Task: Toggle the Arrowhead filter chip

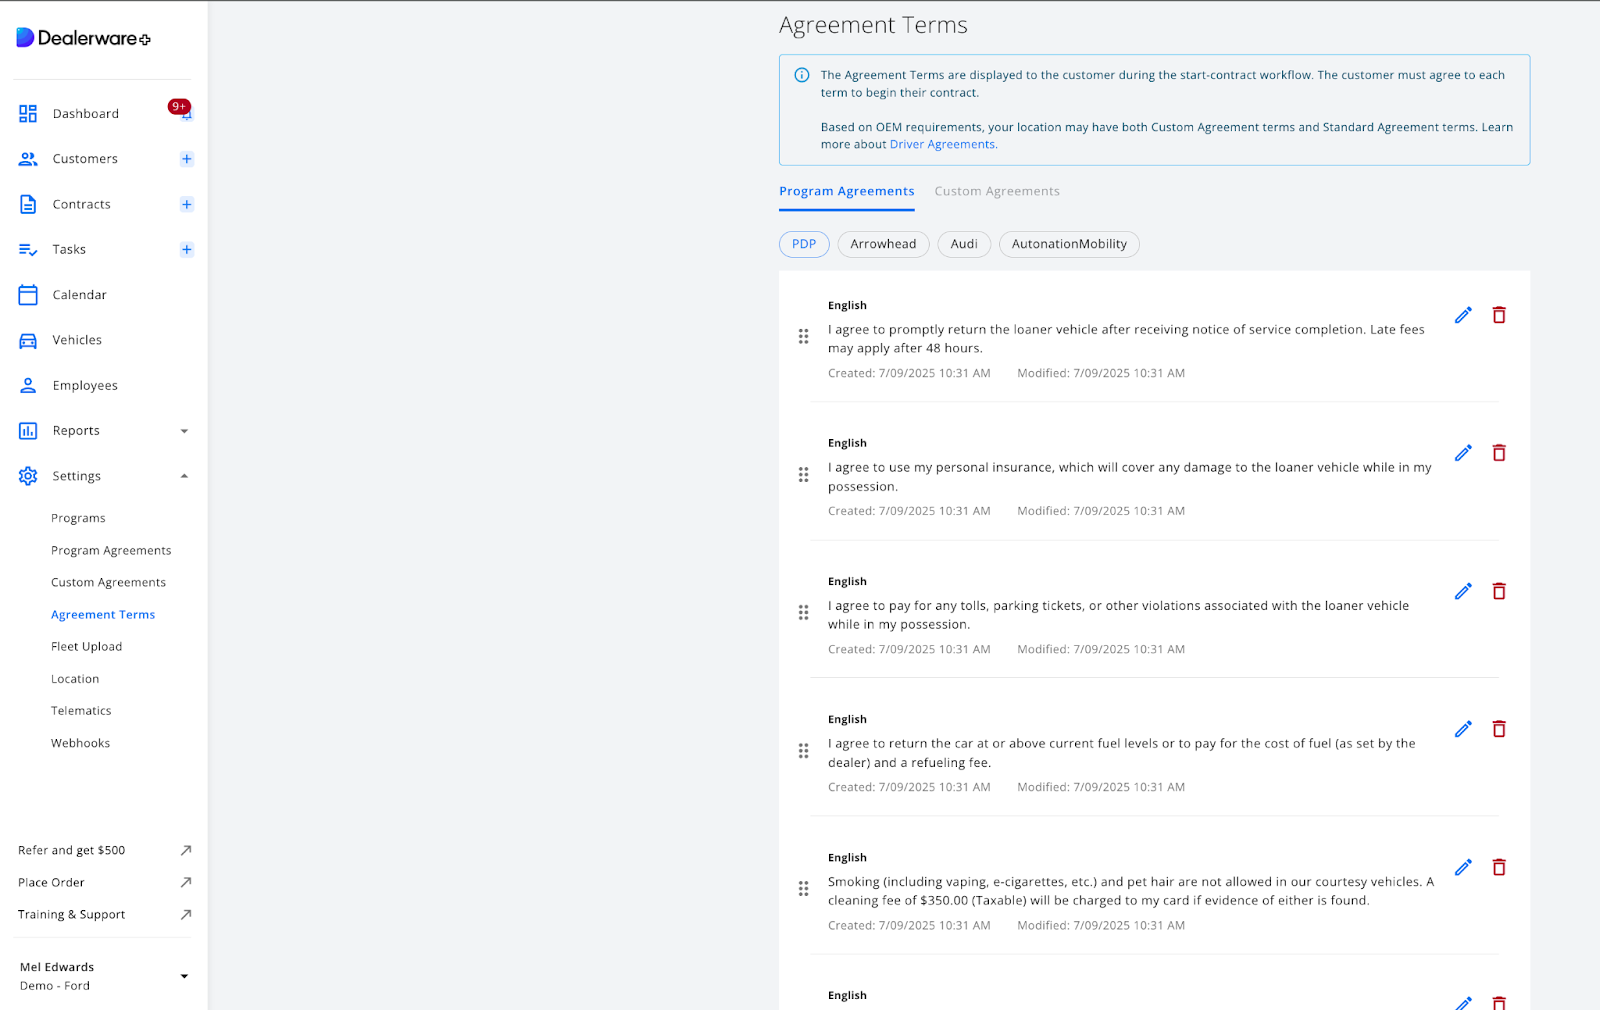Action: pos(883,244)
